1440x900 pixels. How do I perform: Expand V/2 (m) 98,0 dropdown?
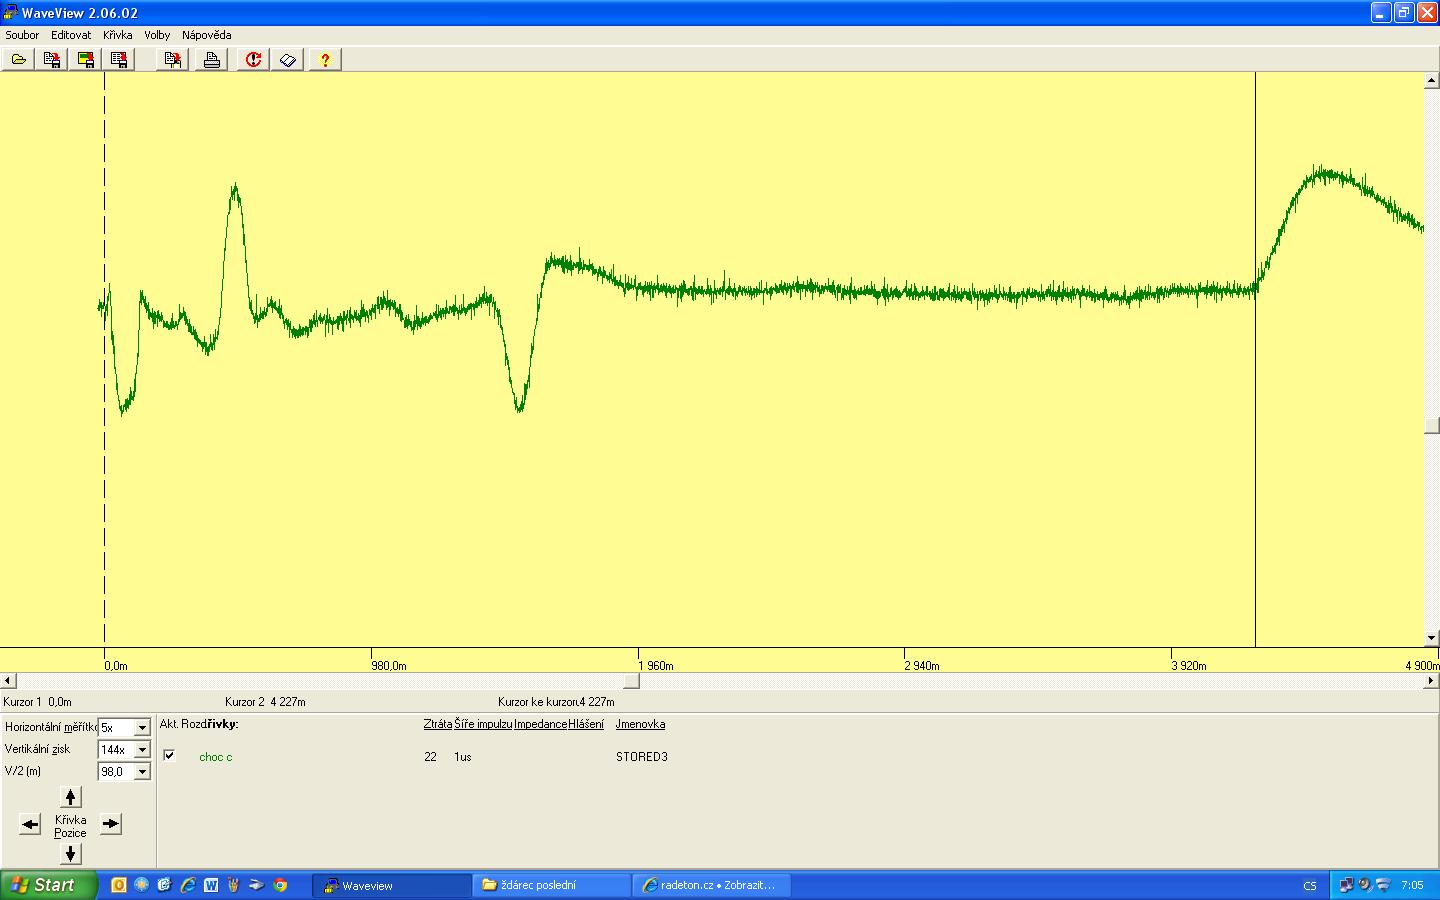pos(142,772)
